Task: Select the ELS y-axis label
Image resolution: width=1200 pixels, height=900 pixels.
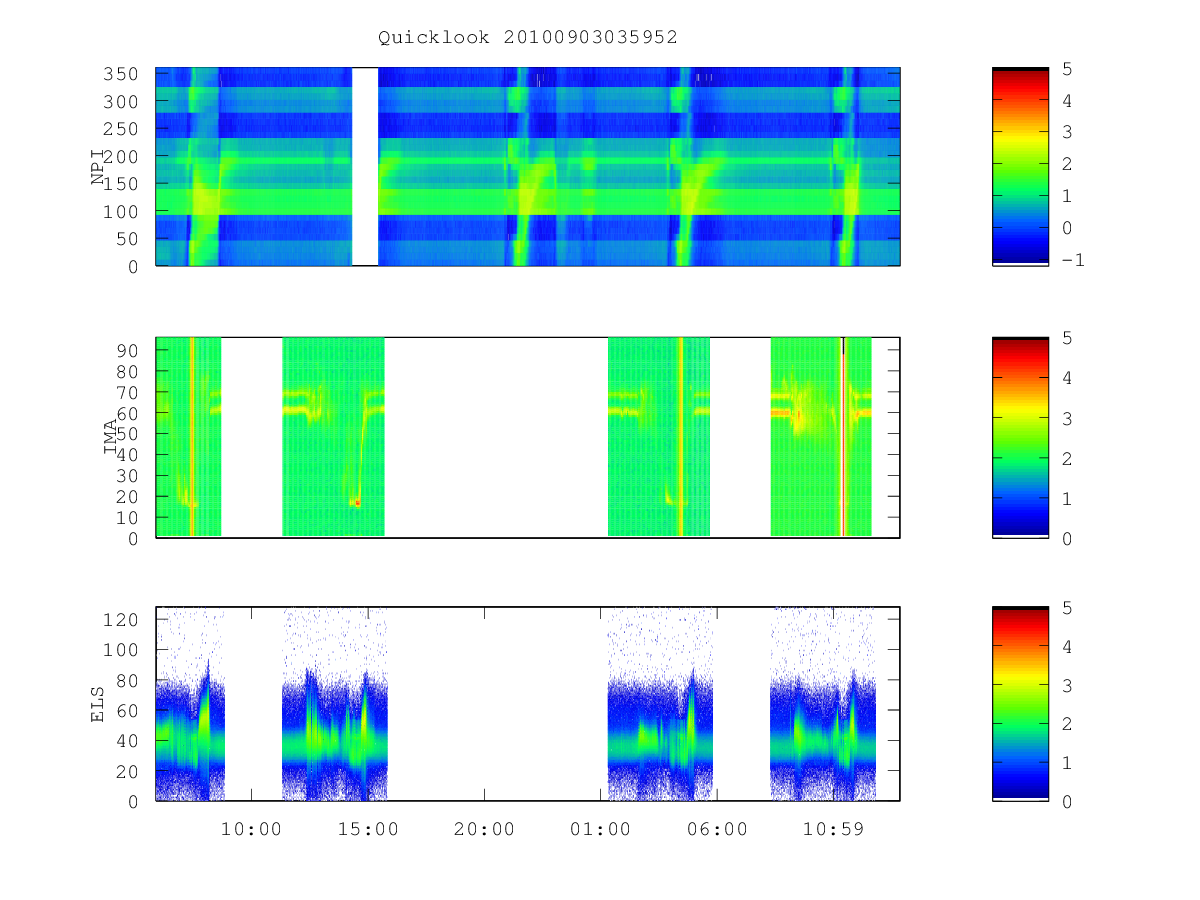Action: click(x=98, y=704)
